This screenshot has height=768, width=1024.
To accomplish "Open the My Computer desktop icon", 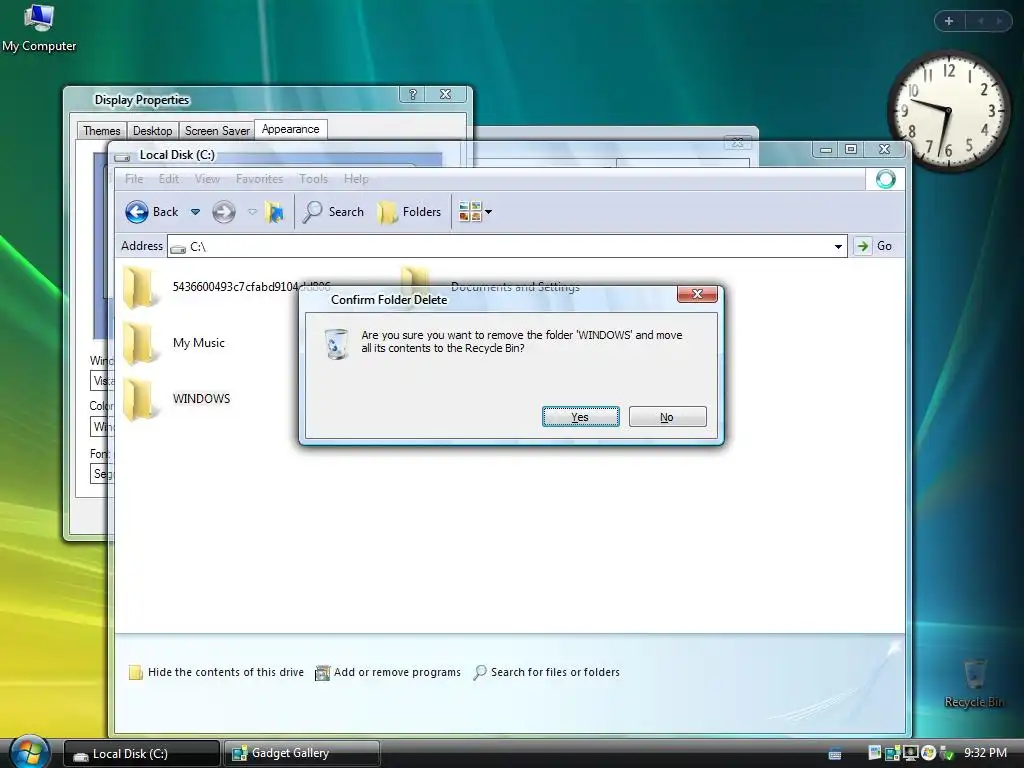I will 39,28.
